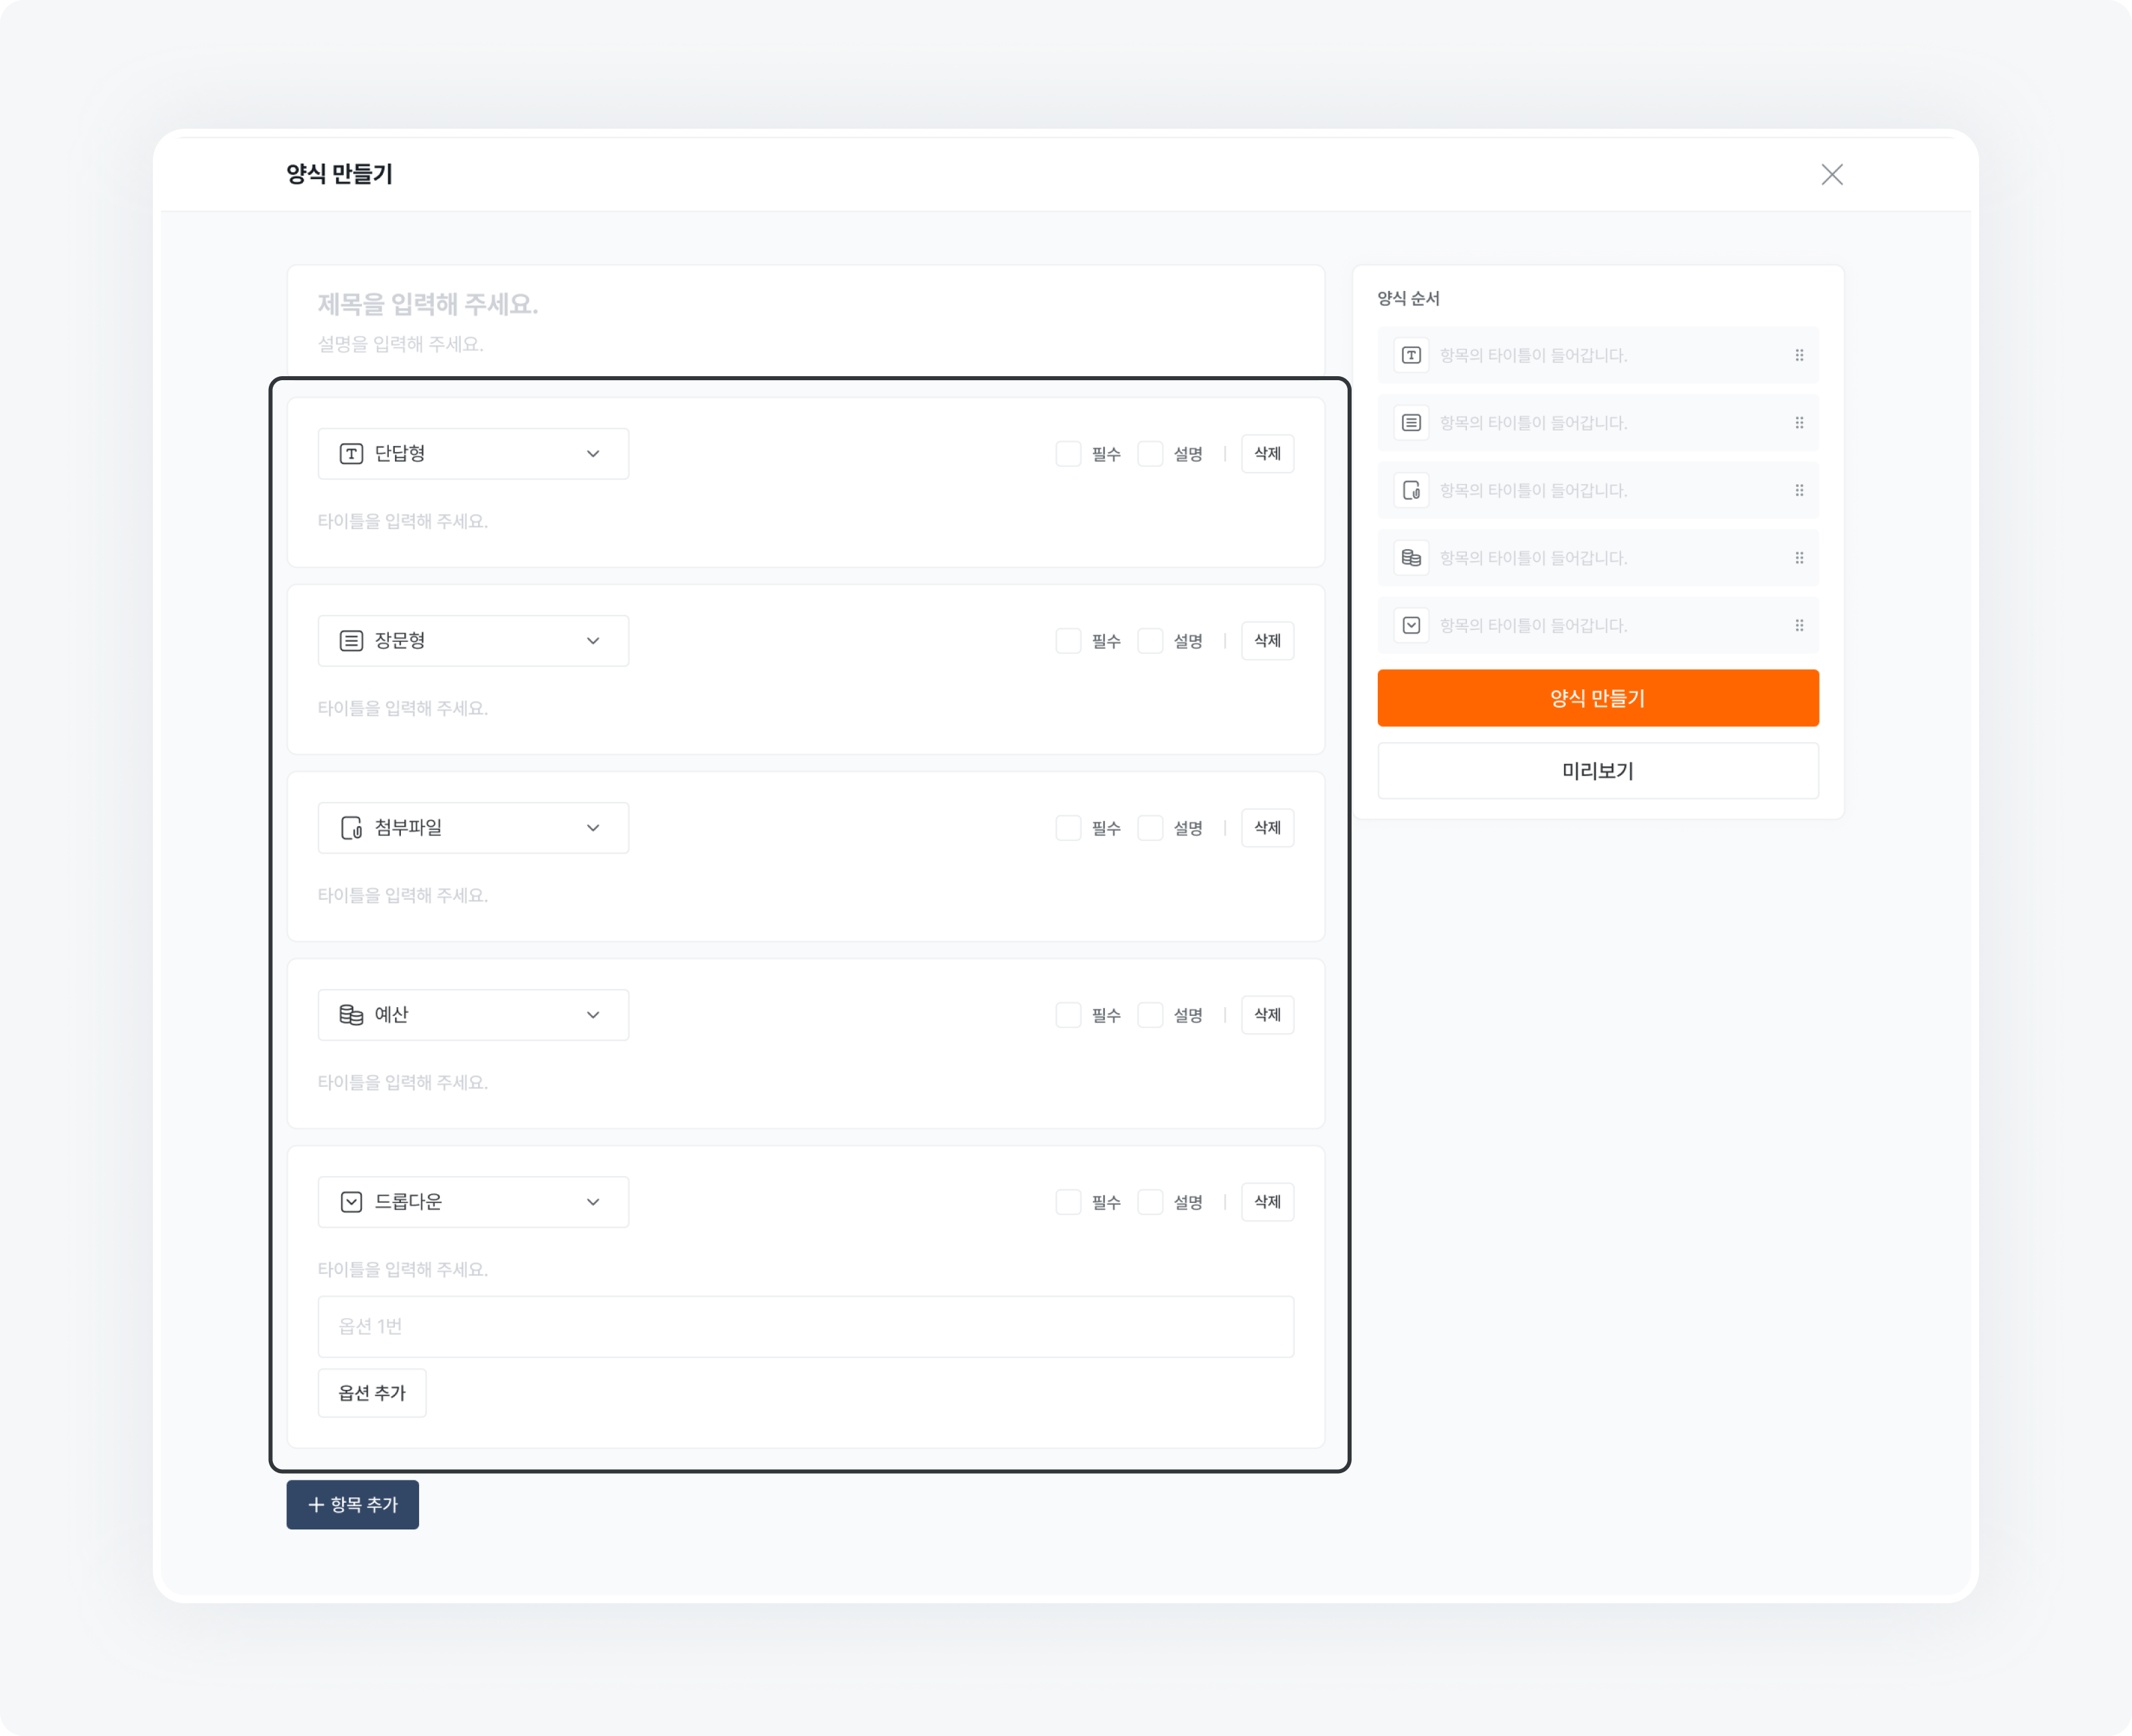Click the drag handle next to the first 양식 순서 item
Viewport: 2132px width, 1736px height.
pos(1798,355)
